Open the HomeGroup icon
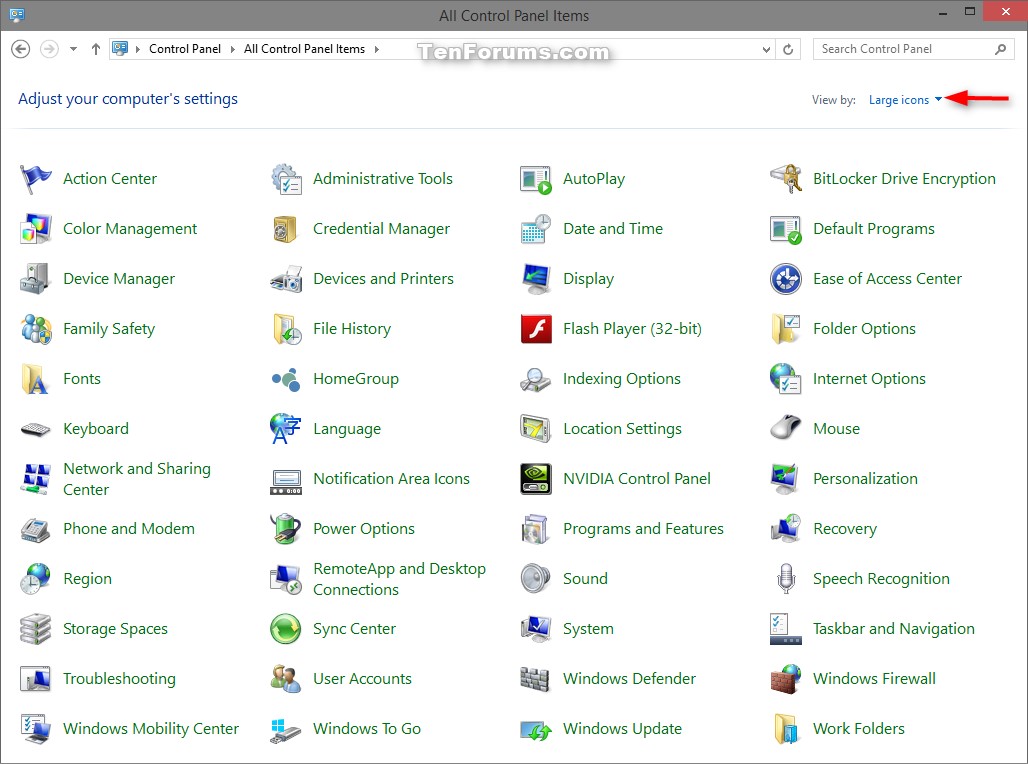Viewport: 1028px width, 764px height. click(286, 379)
